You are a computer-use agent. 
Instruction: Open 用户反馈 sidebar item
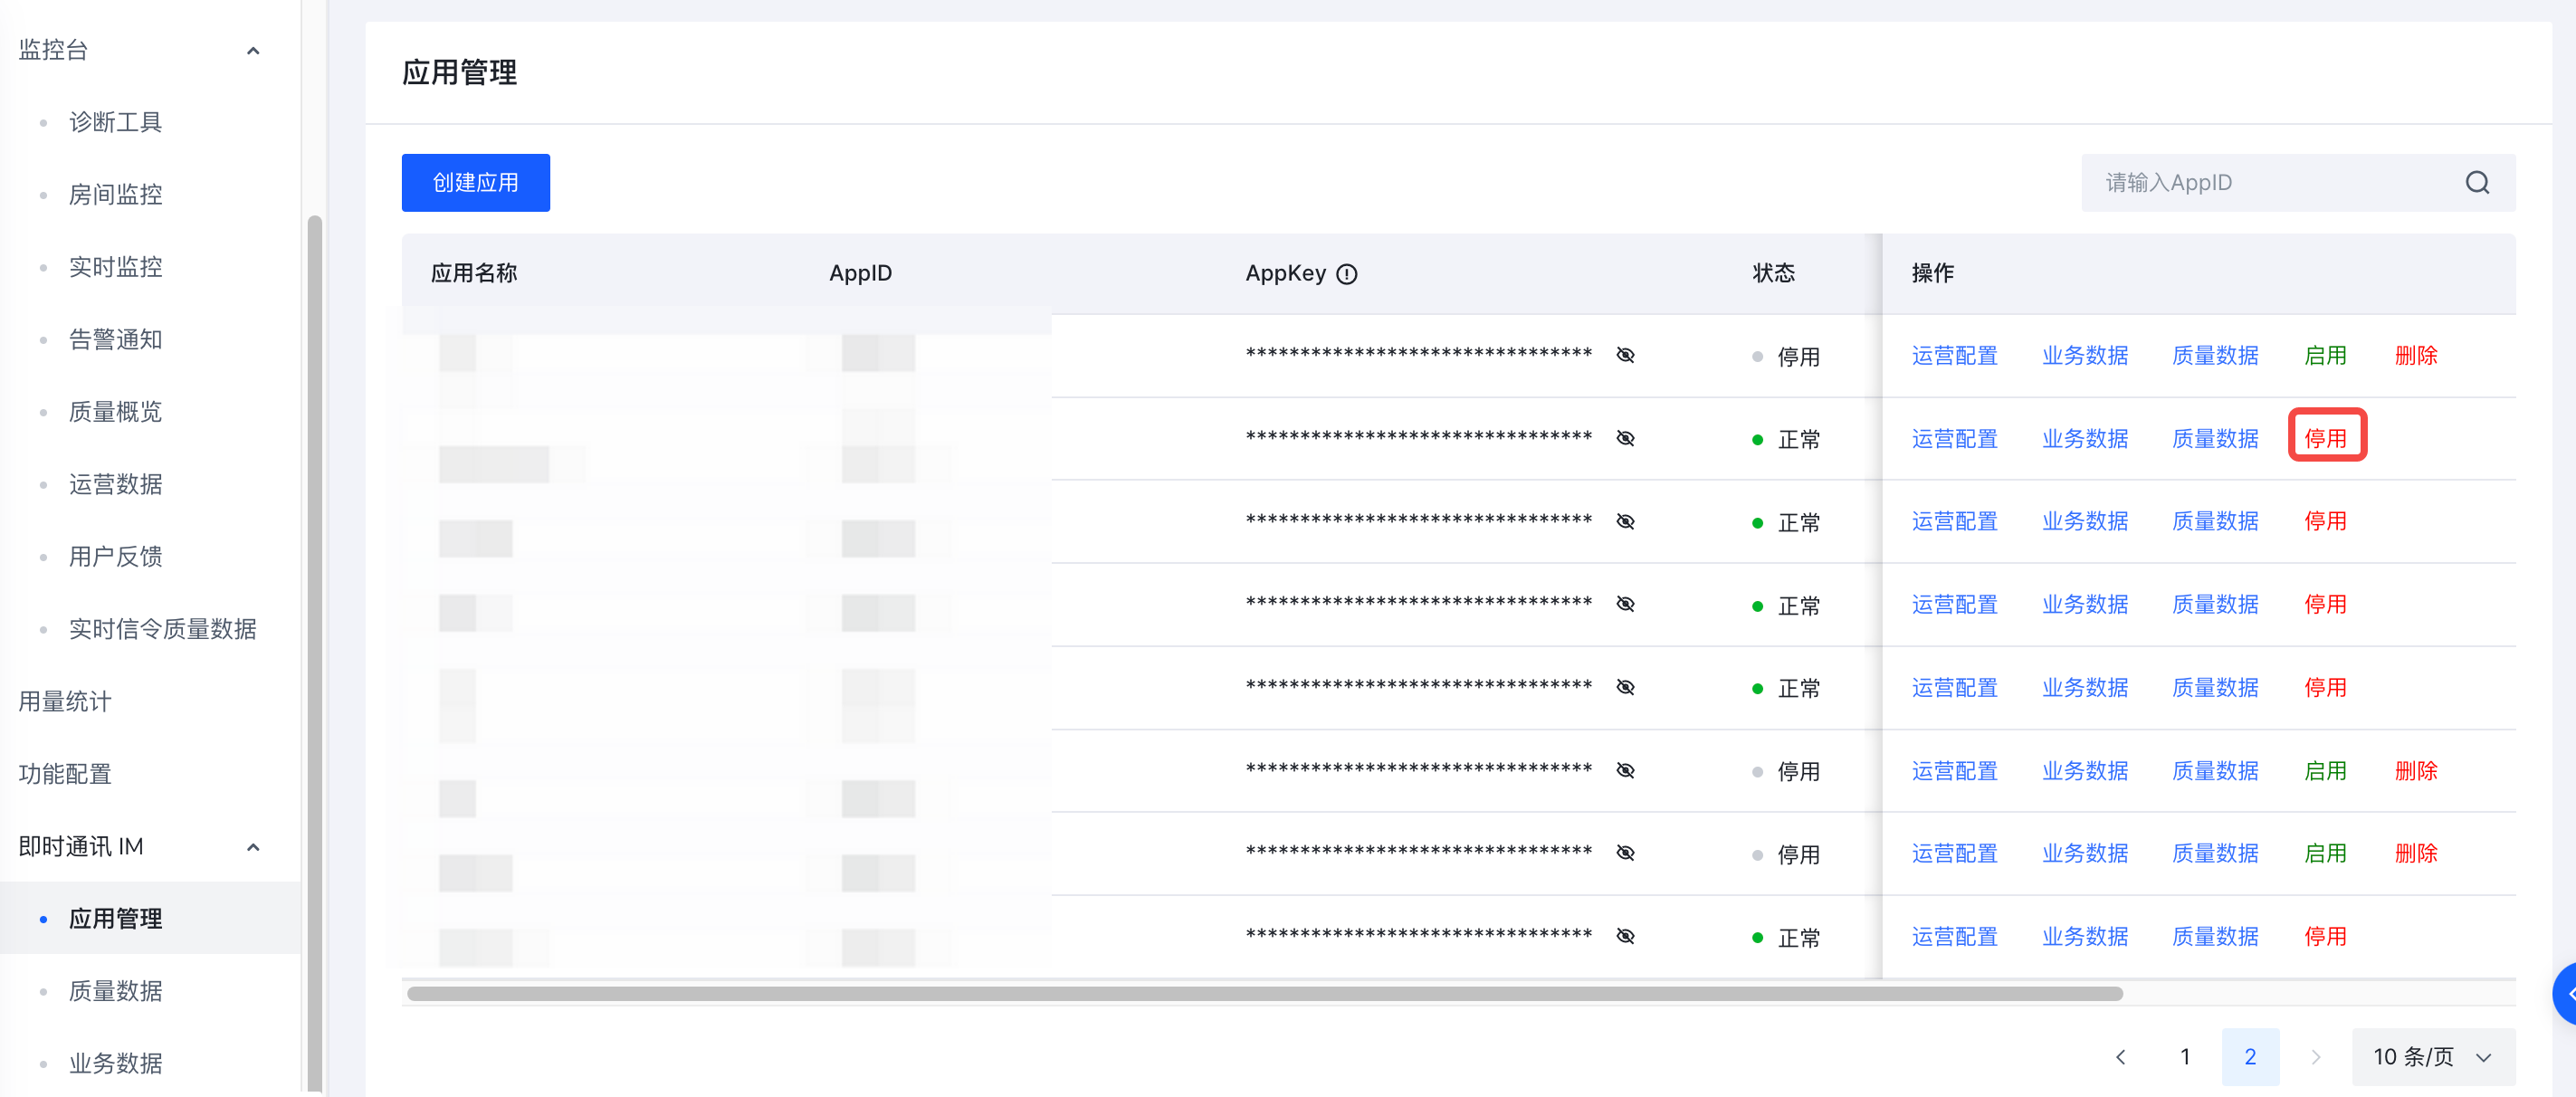[x=115, y=556]
